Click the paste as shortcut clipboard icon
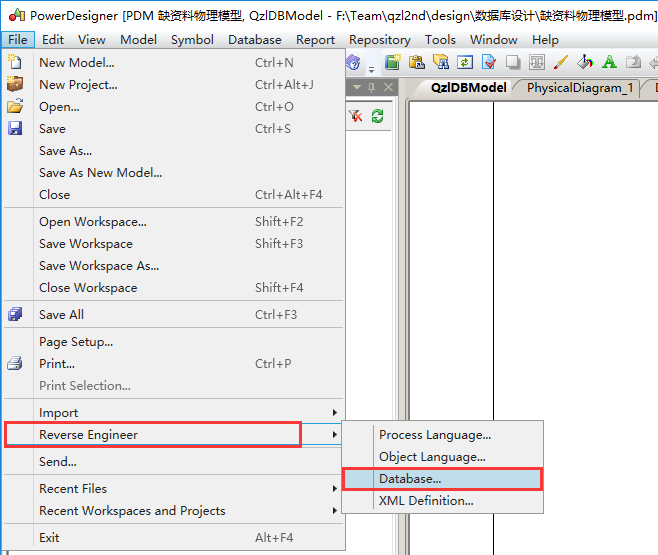This screenshot has width=658, height=555. [417, 62]
